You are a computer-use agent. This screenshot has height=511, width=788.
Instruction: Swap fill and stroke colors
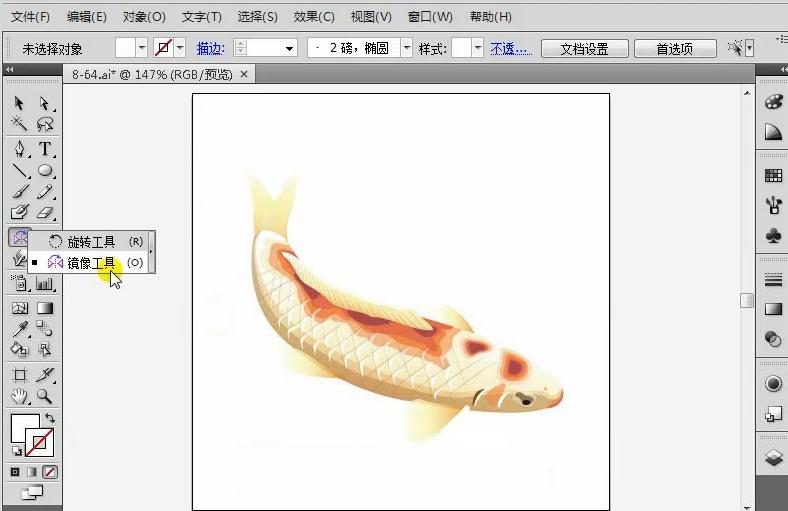(x=50, y=417)
